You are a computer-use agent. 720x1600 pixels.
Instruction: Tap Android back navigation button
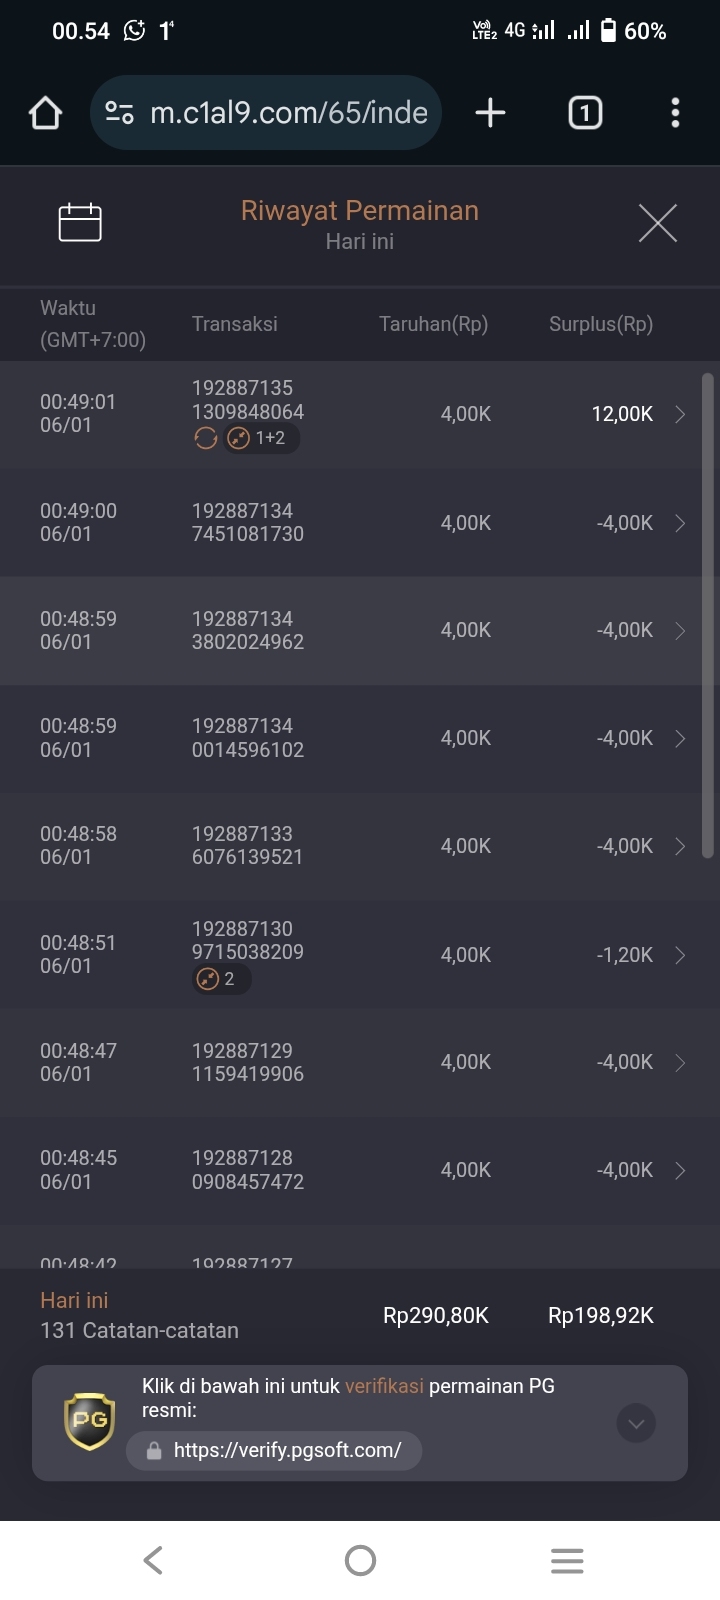click(153, 1560)
